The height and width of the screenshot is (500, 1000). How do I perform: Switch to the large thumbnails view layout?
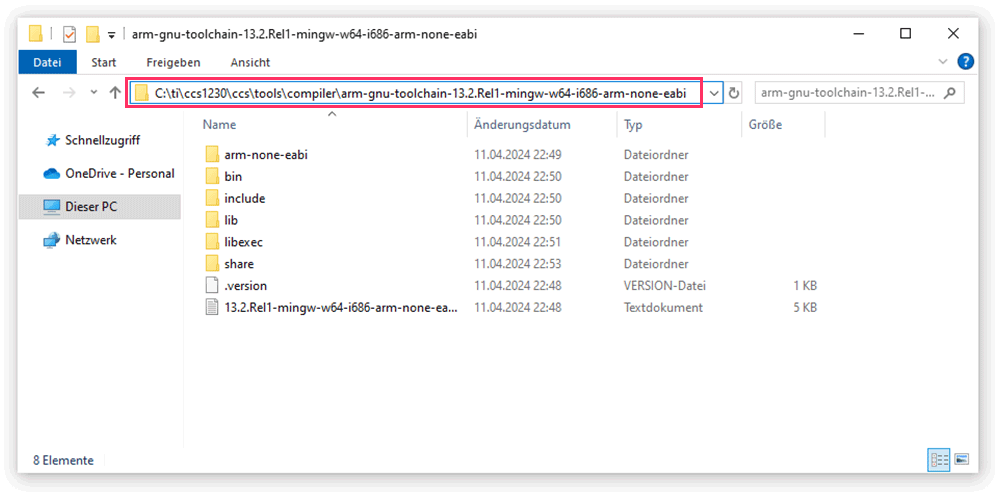(x=962, y=459)
